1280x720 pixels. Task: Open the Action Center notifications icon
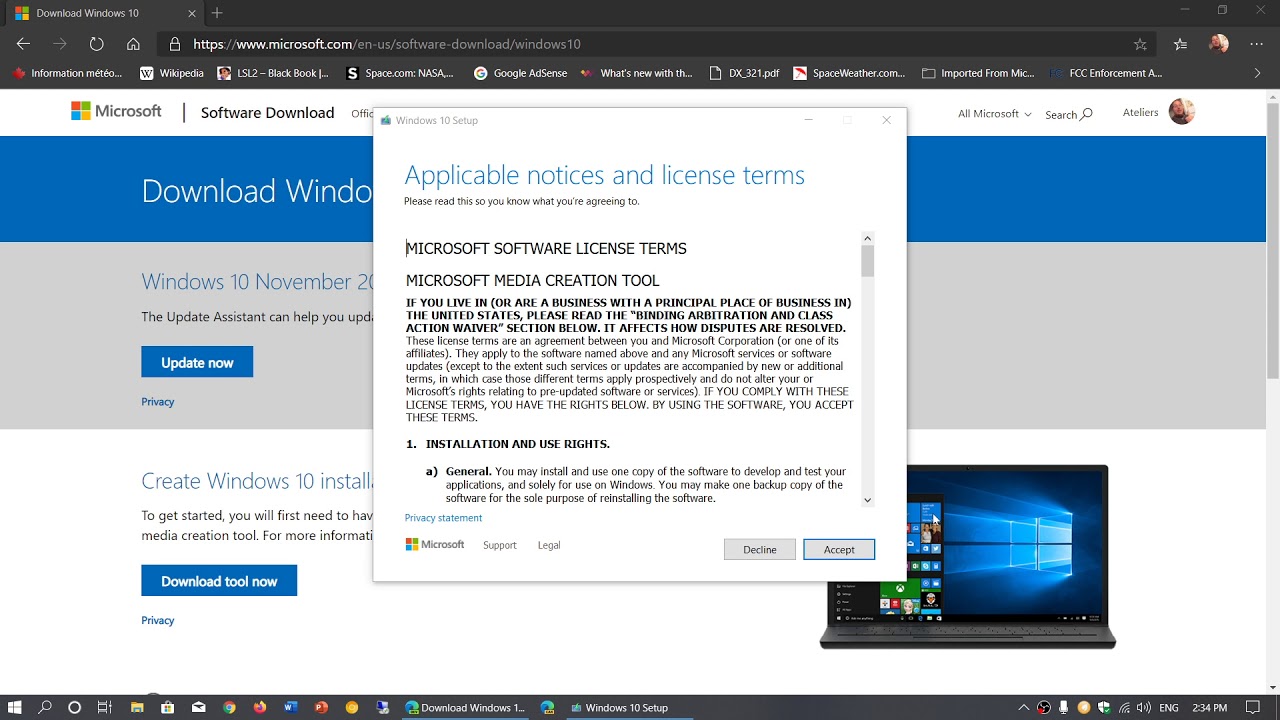(1252, 707)
